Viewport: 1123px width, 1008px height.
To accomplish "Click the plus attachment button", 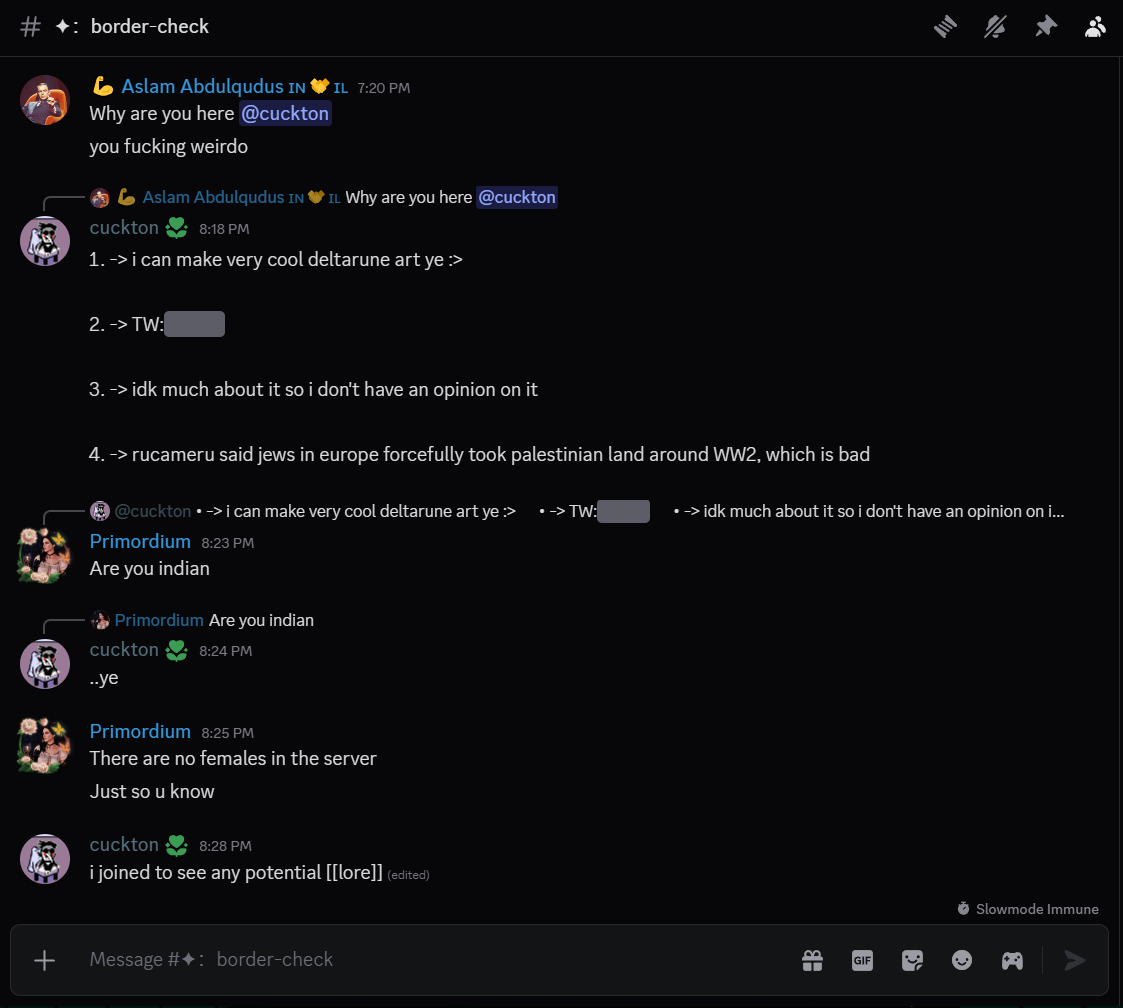I will (45, 960).
